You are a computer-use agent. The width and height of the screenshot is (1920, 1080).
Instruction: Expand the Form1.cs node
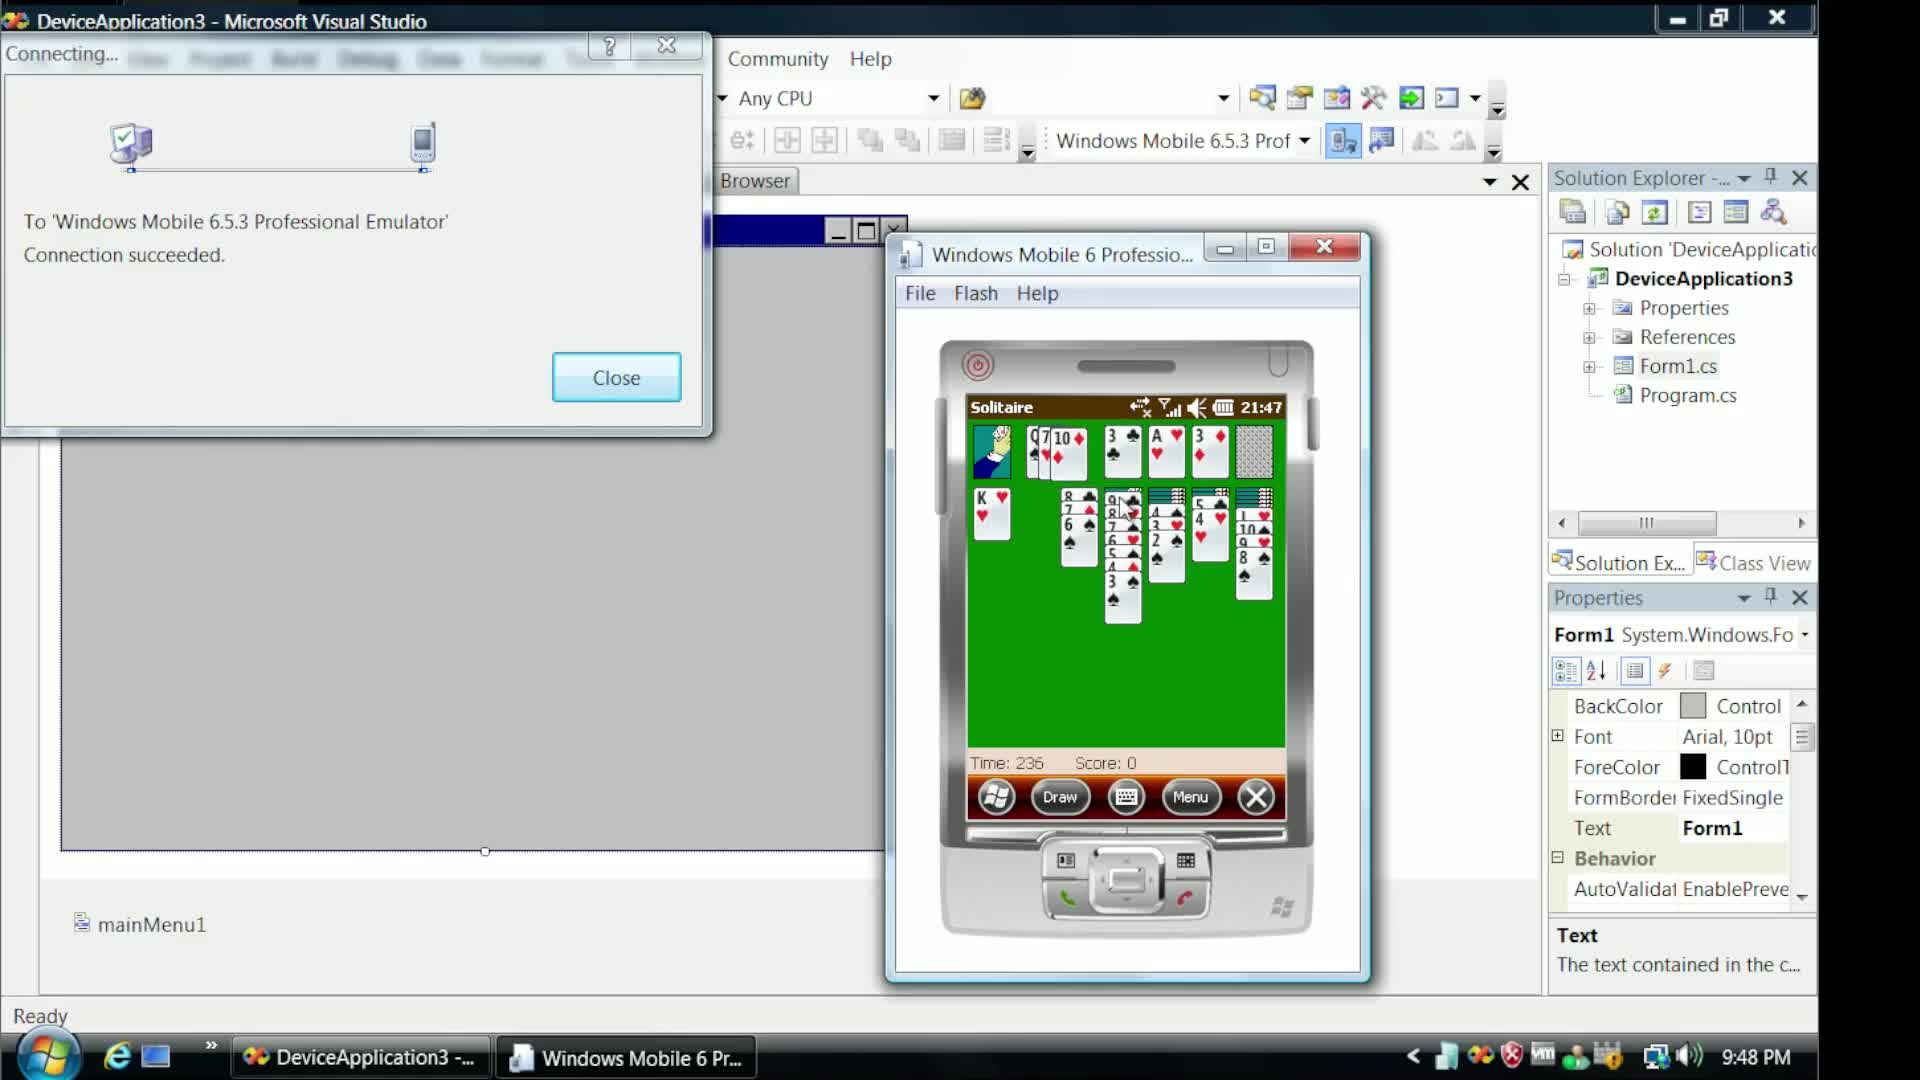(x=1589, y=367)
